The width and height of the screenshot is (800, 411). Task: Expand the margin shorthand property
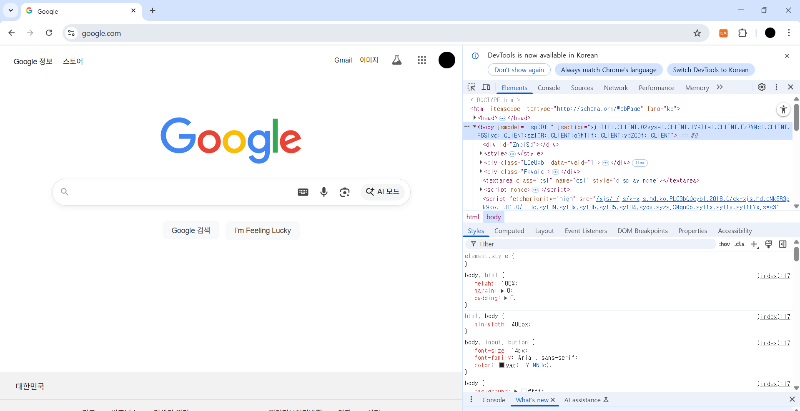(503, 291)
